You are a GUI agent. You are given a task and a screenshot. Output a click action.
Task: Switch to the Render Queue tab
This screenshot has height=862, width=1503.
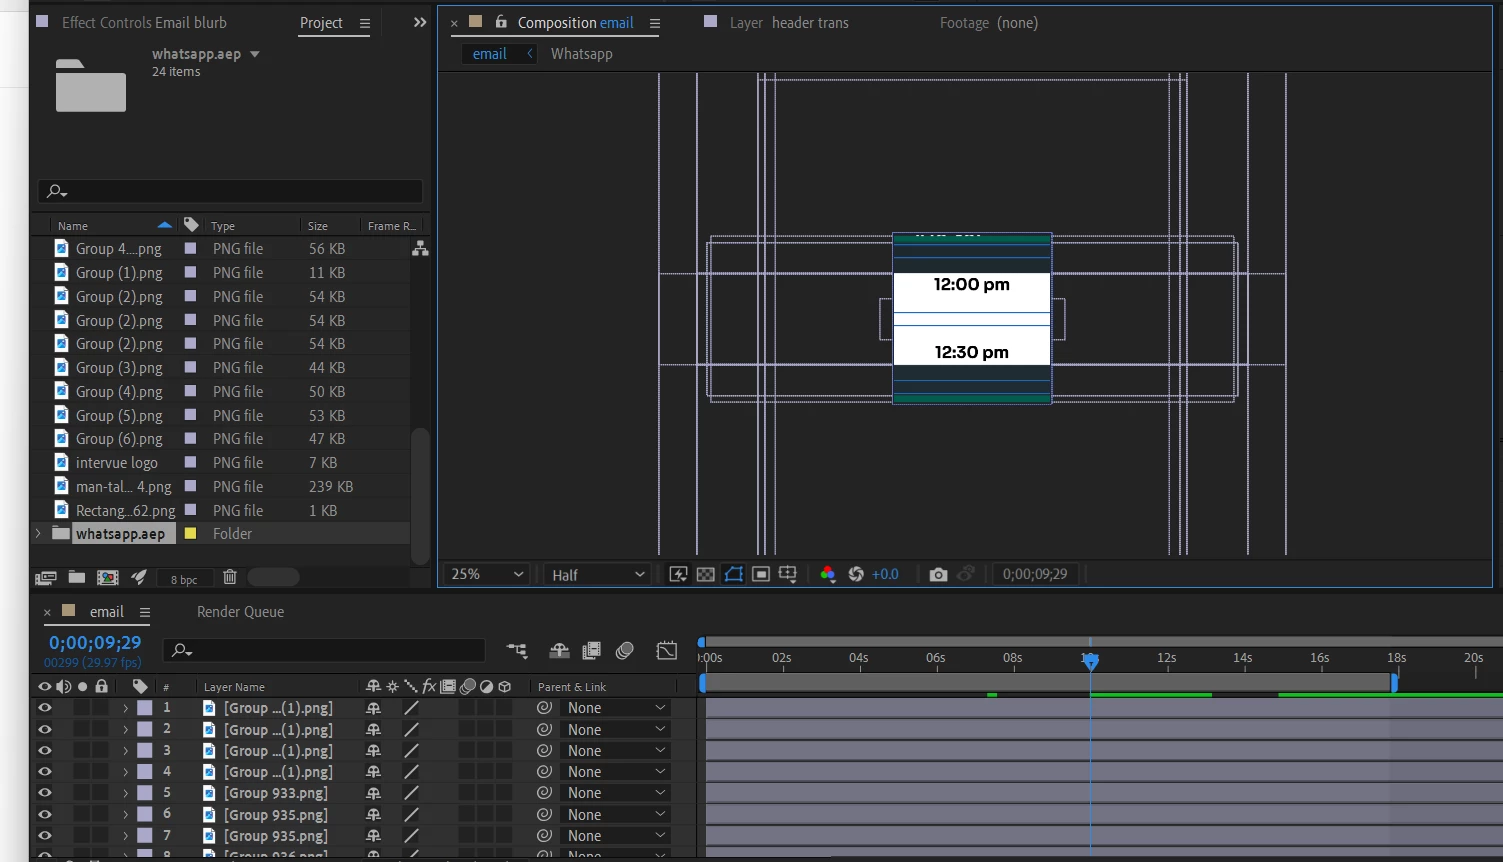(240, 612)
